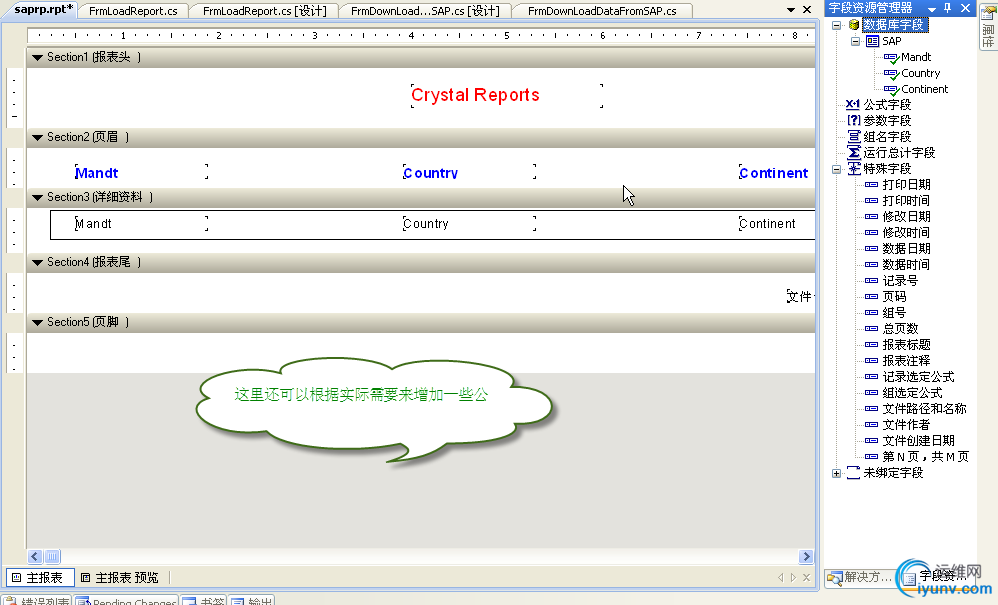The height and width of the screenshot is (605, 998).
Task: Select 数据时间 special field
Action: click(906, 265)
